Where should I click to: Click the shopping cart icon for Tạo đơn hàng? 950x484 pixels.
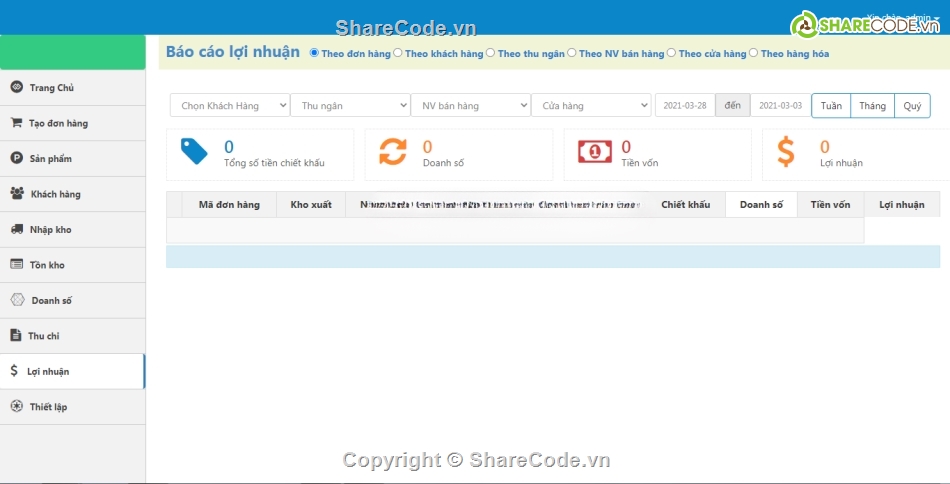point(16,122)
